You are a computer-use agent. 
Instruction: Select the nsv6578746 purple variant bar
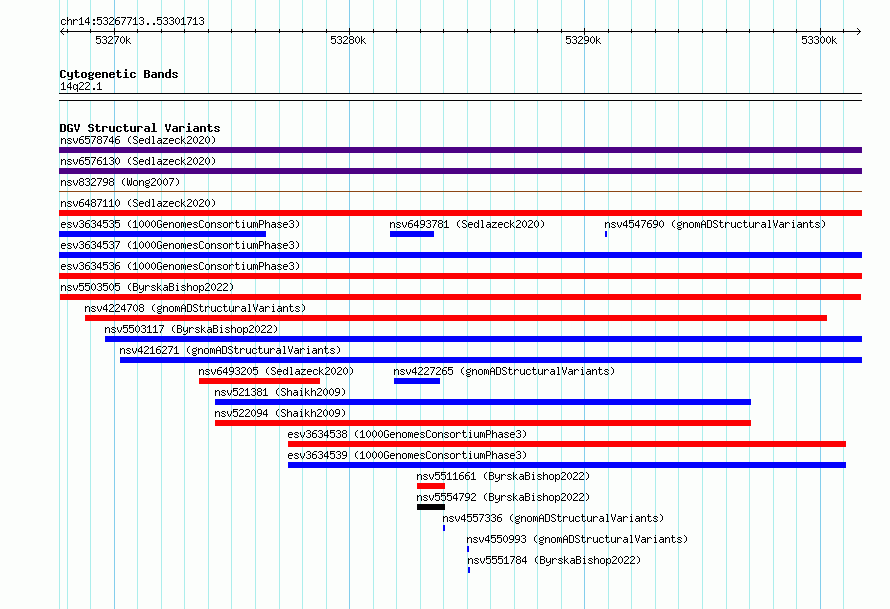pyautogui.click(x=460, y=150)
